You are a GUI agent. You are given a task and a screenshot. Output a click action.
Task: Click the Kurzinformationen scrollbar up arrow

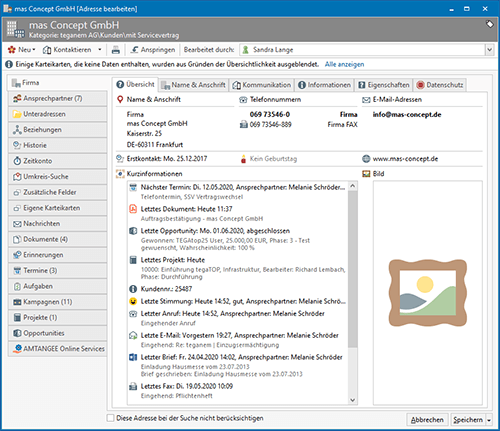pyautogui.click(x=353, y=186)
